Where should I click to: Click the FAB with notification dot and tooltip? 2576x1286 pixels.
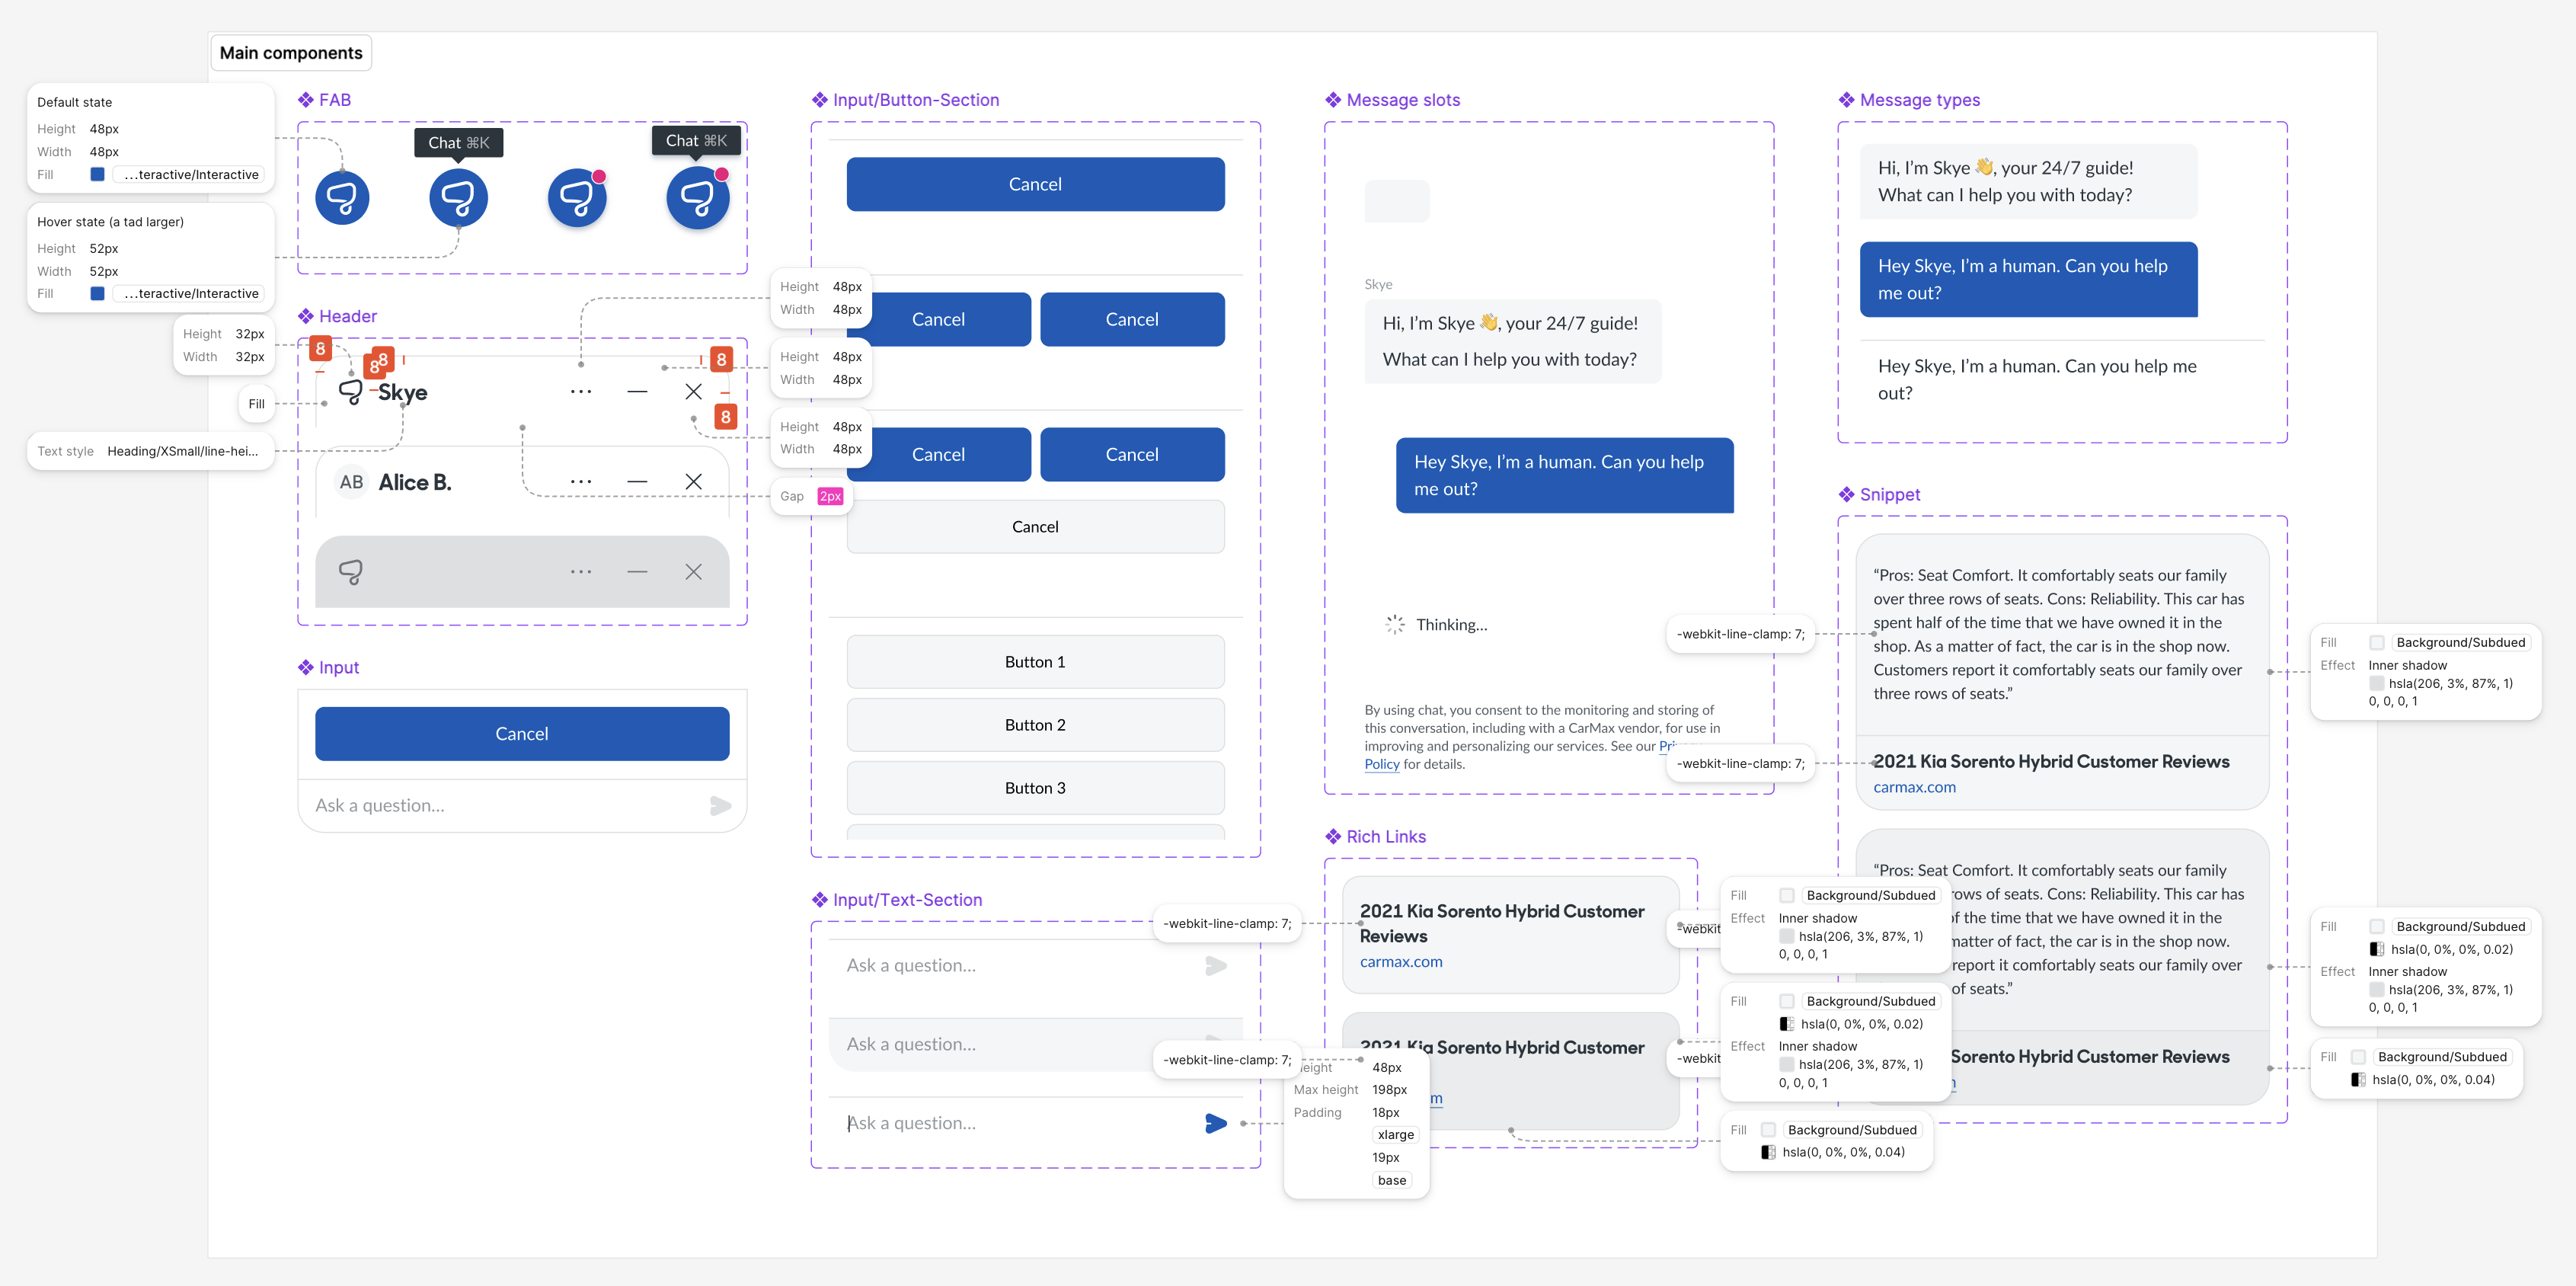click(697, 198)
